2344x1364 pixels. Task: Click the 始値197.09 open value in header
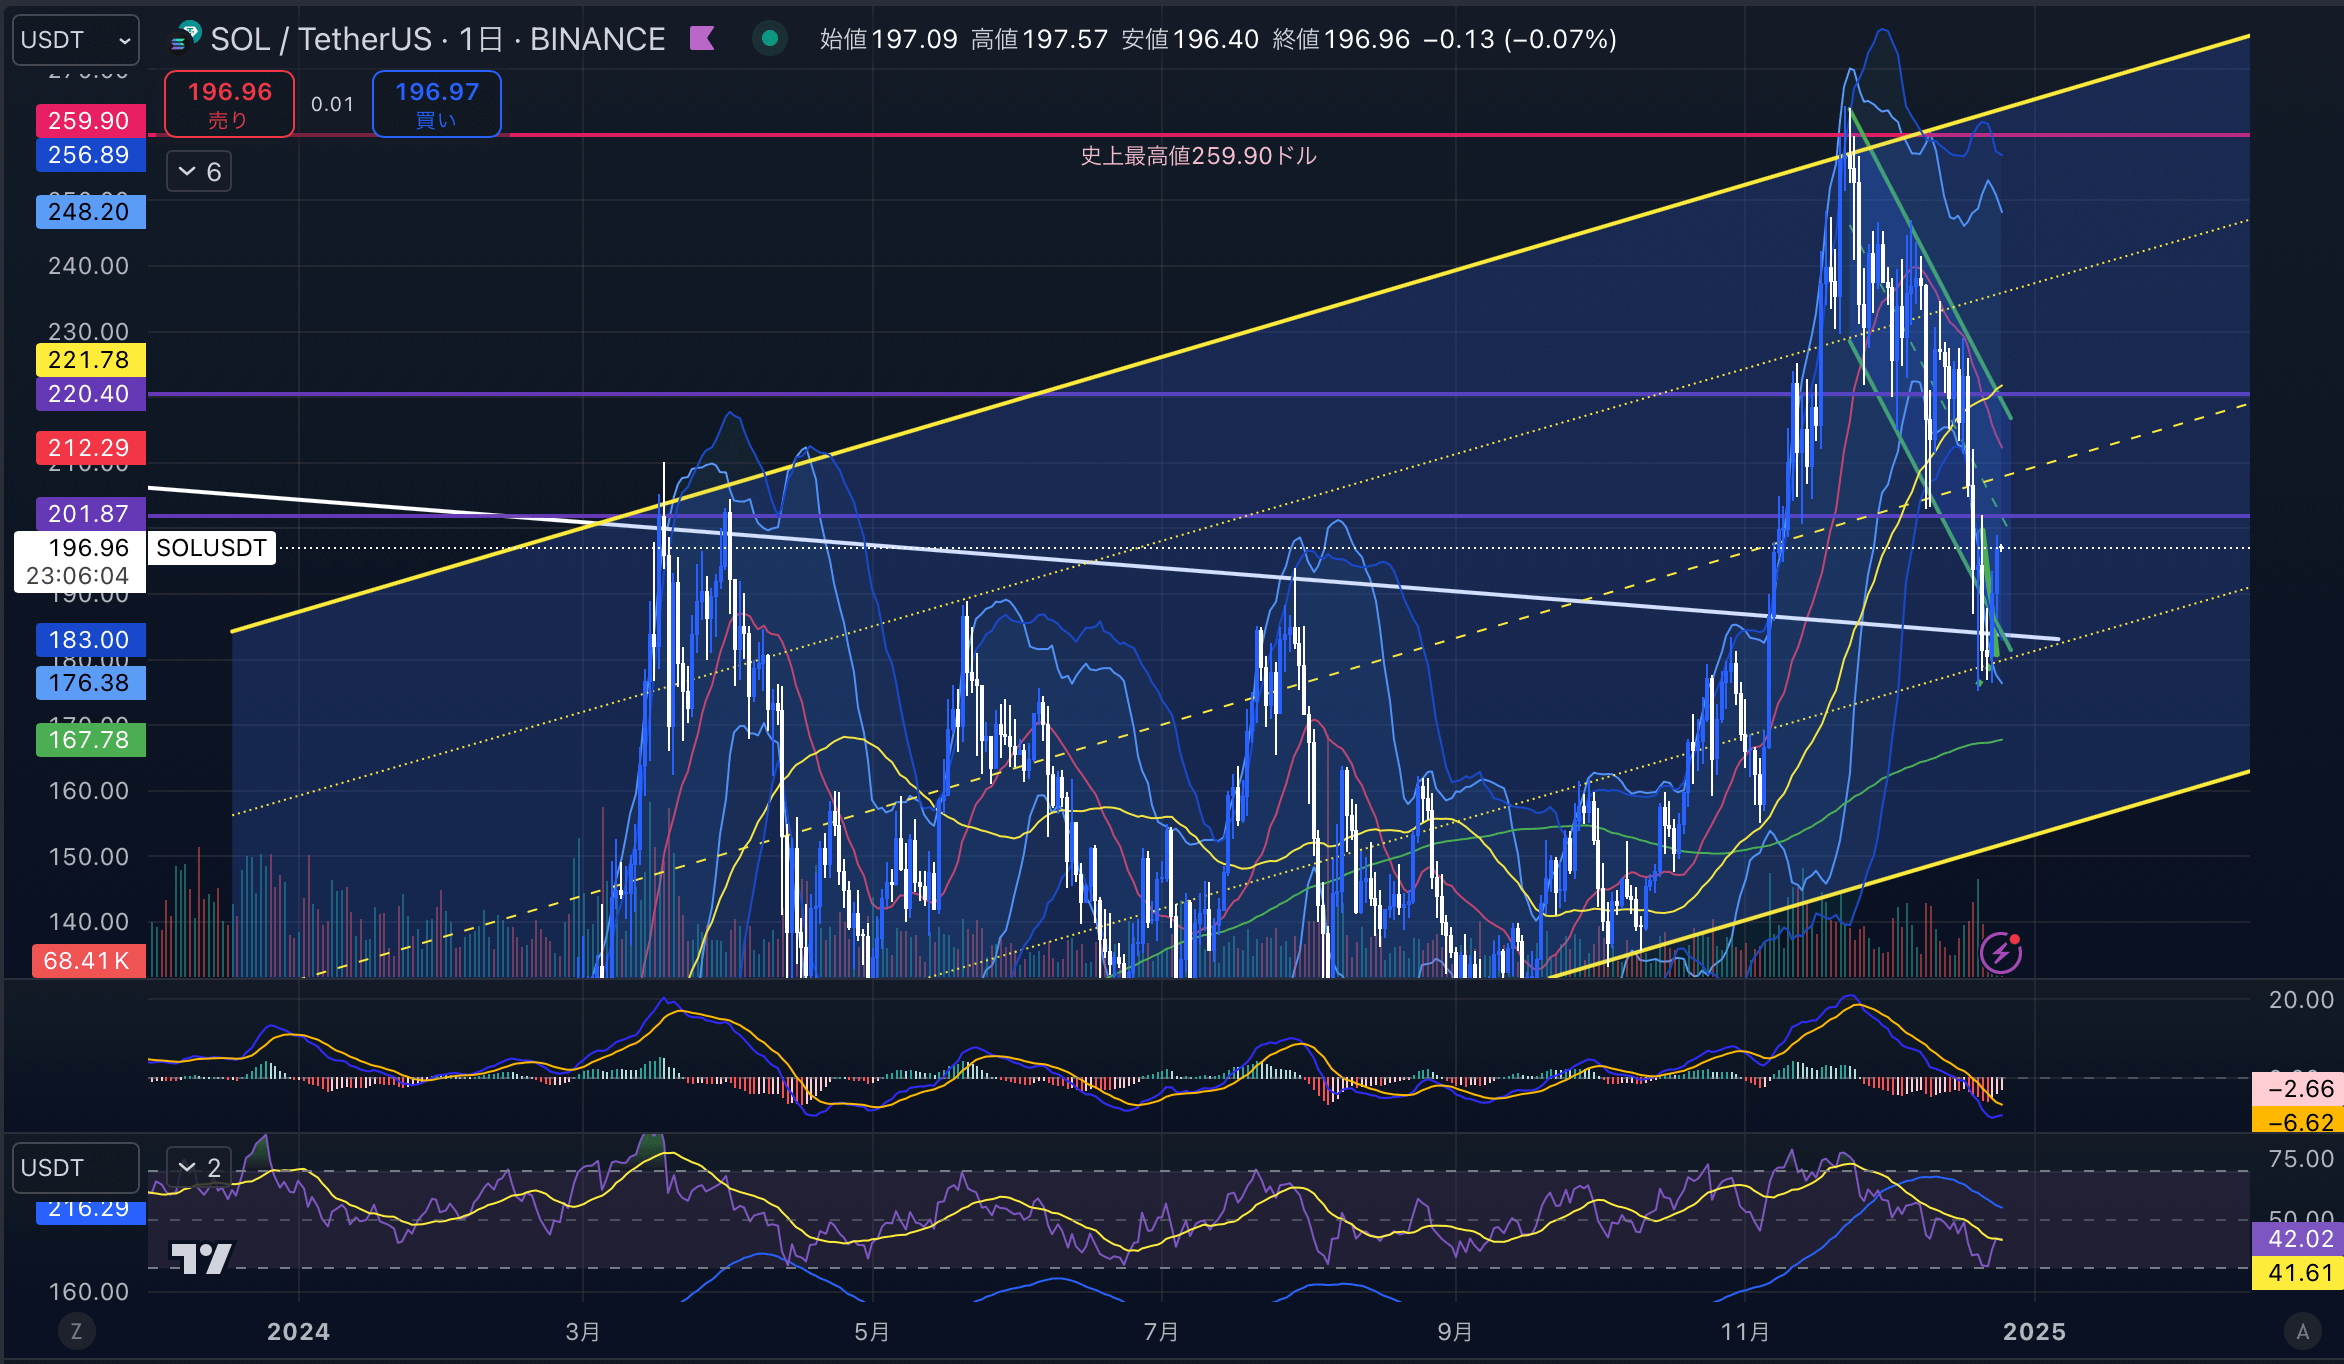click(x=889, y=39)
